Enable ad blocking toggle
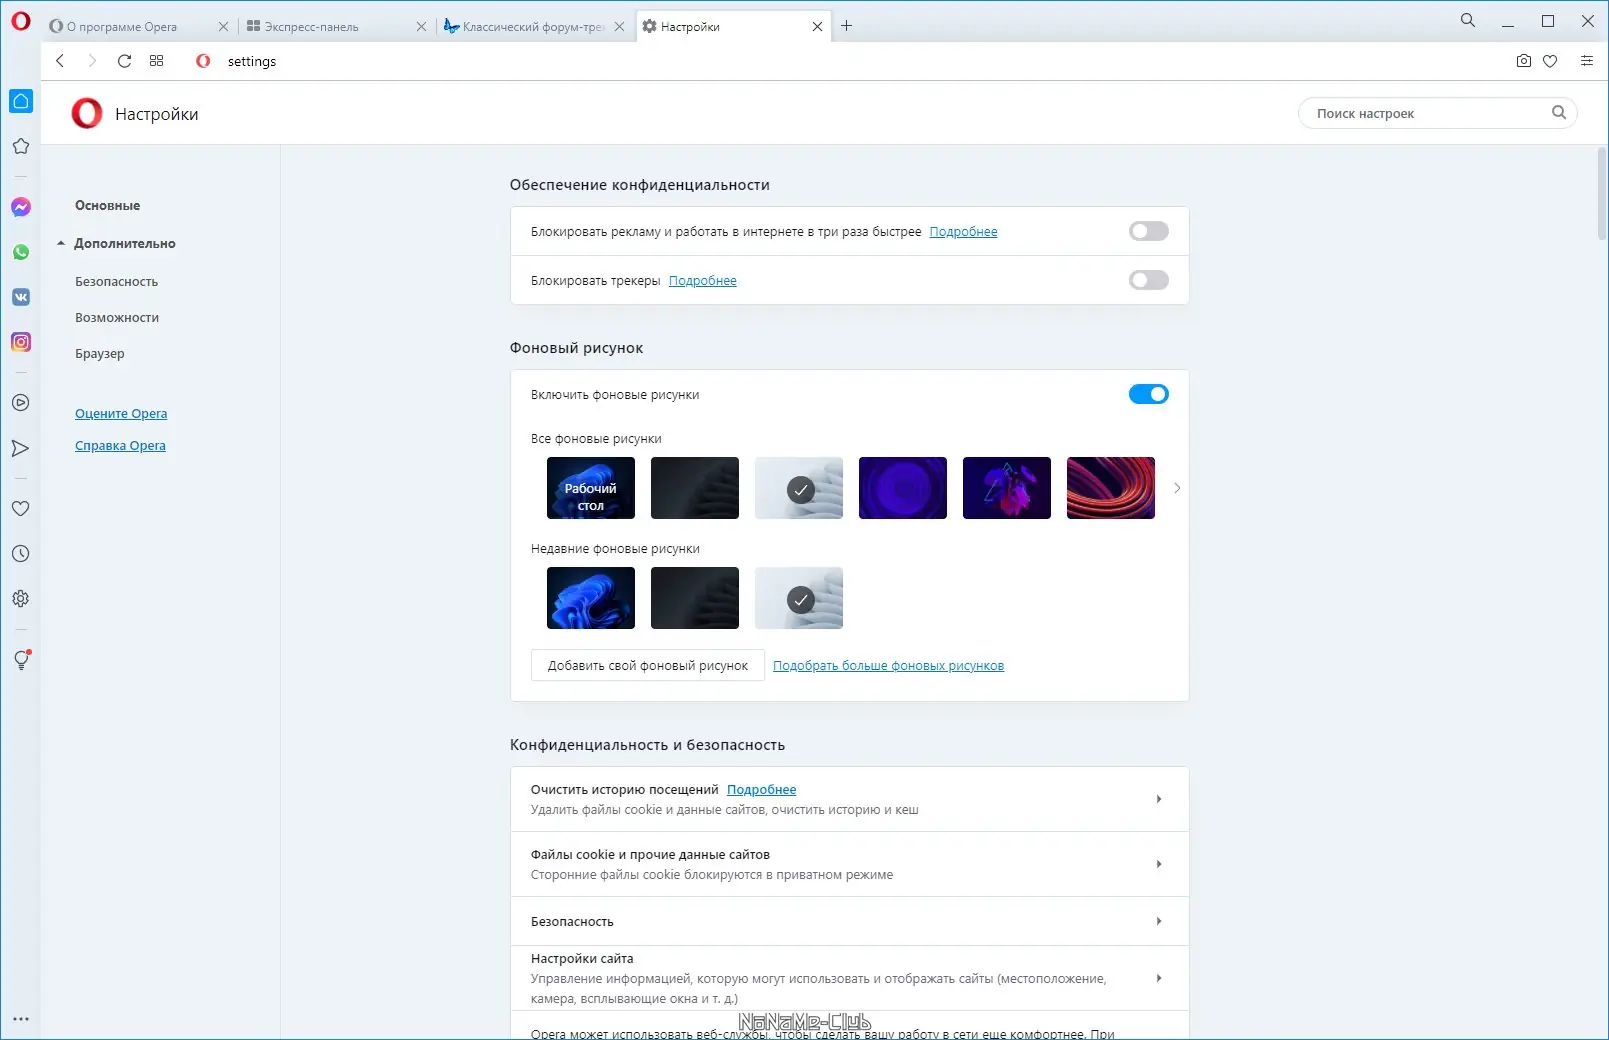Image resolution: width=1609 pixels, height=1040 pixels. pyautogui.click(x=1148, y=231)
